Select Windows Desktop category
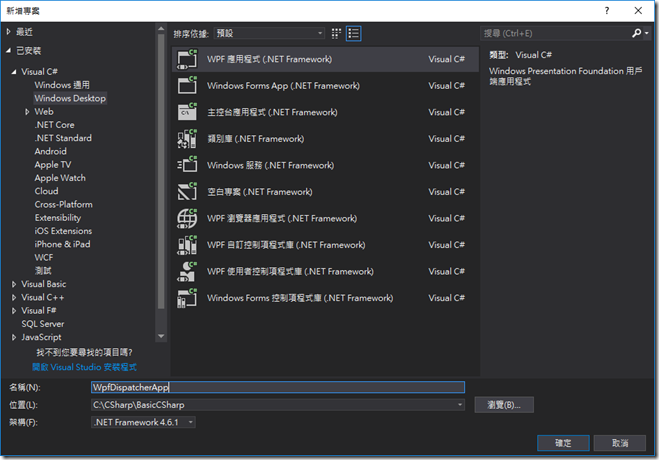 [x=70, y=98]
